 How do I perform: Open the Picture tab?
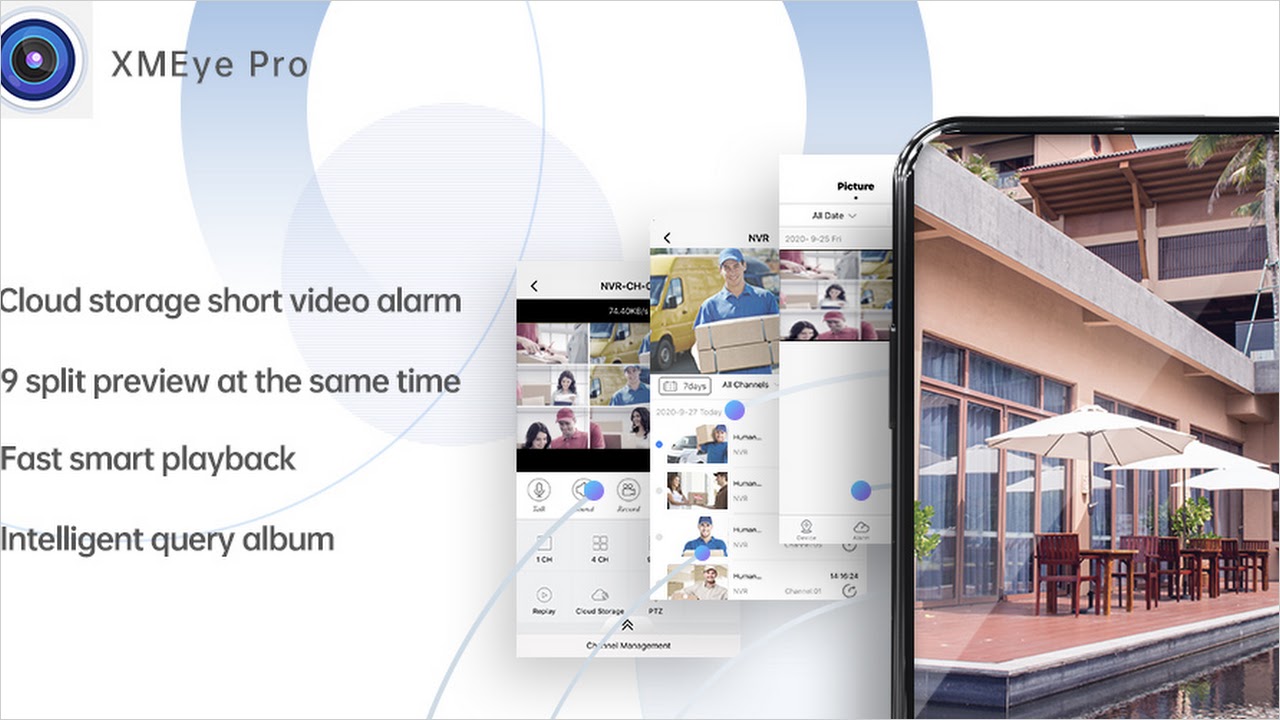855,186
